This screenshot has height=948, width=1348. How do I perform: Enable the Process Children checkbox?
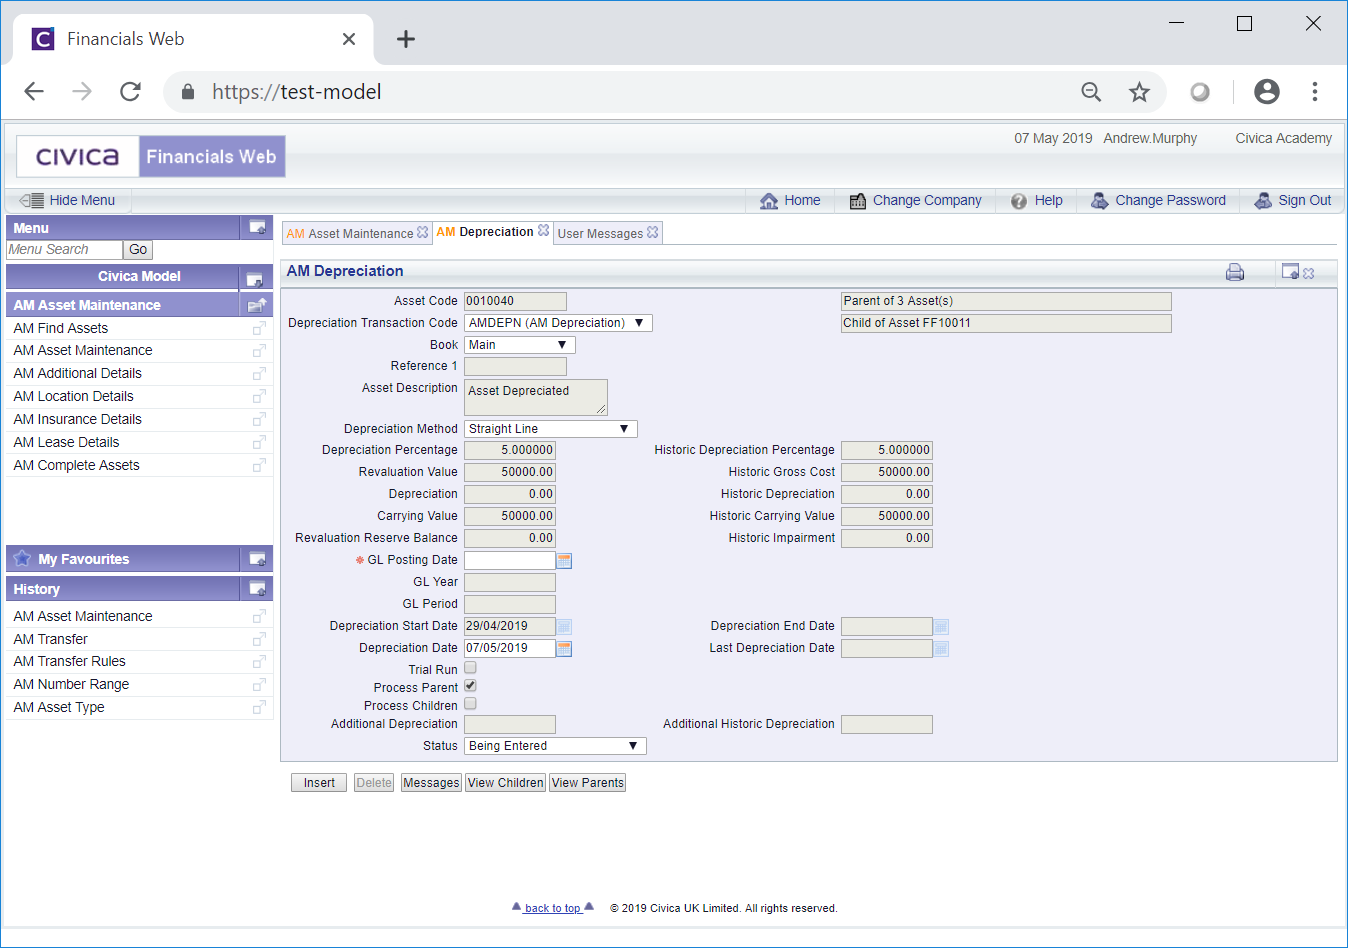point(470,704)
